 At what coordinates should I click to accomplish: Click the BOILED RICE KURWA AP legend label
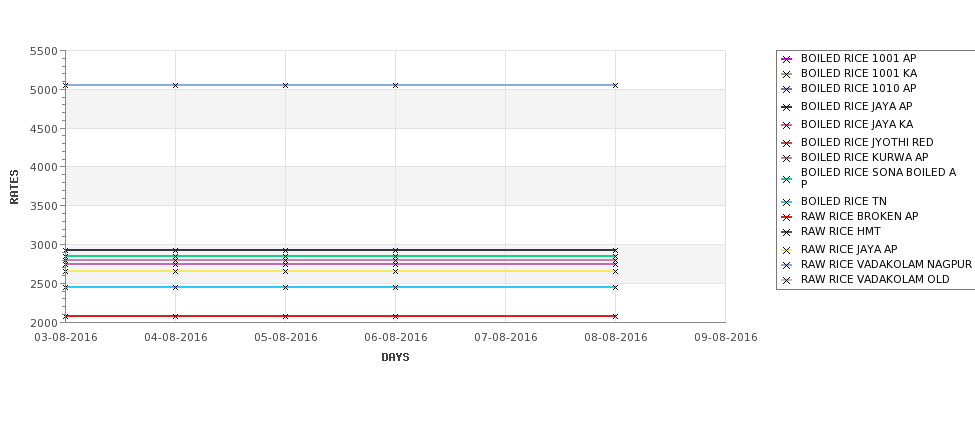[864, 157]
